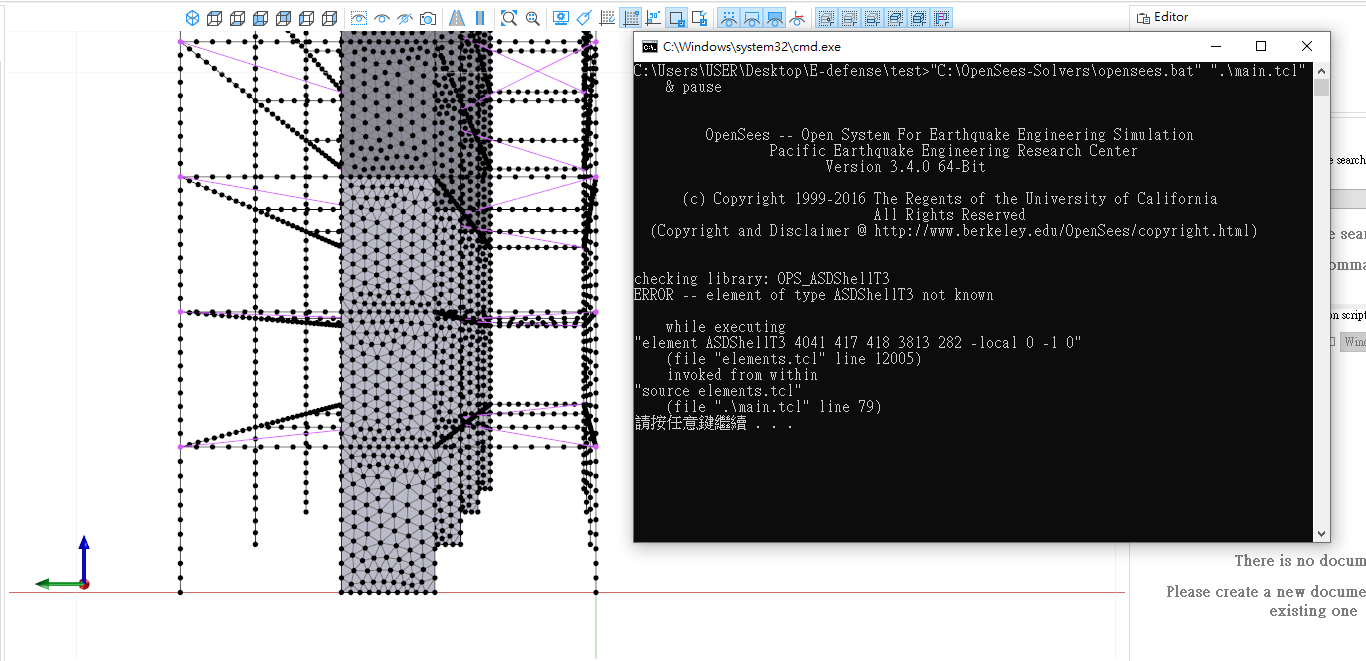Click the cmd window scrollbar down arrow
Image resolution: width=1366 pixels, height=661 pixels.
click(1322, 535)
